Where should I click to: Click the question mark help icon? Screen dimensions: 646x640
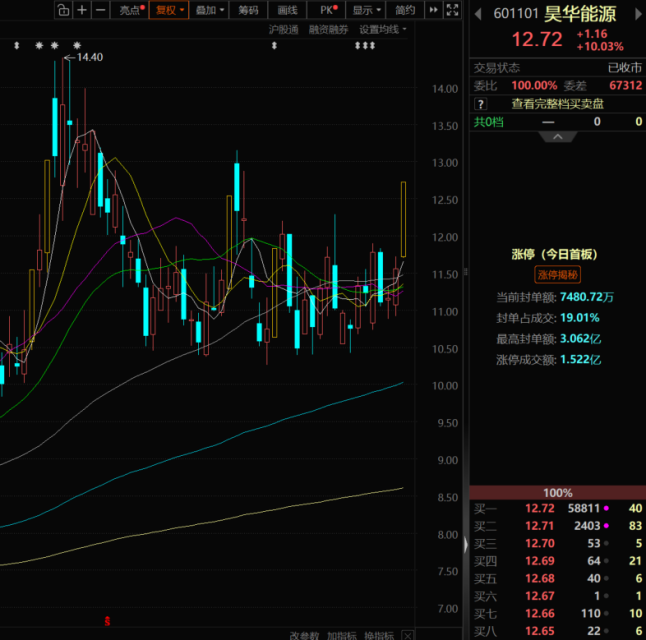point(480,104)
